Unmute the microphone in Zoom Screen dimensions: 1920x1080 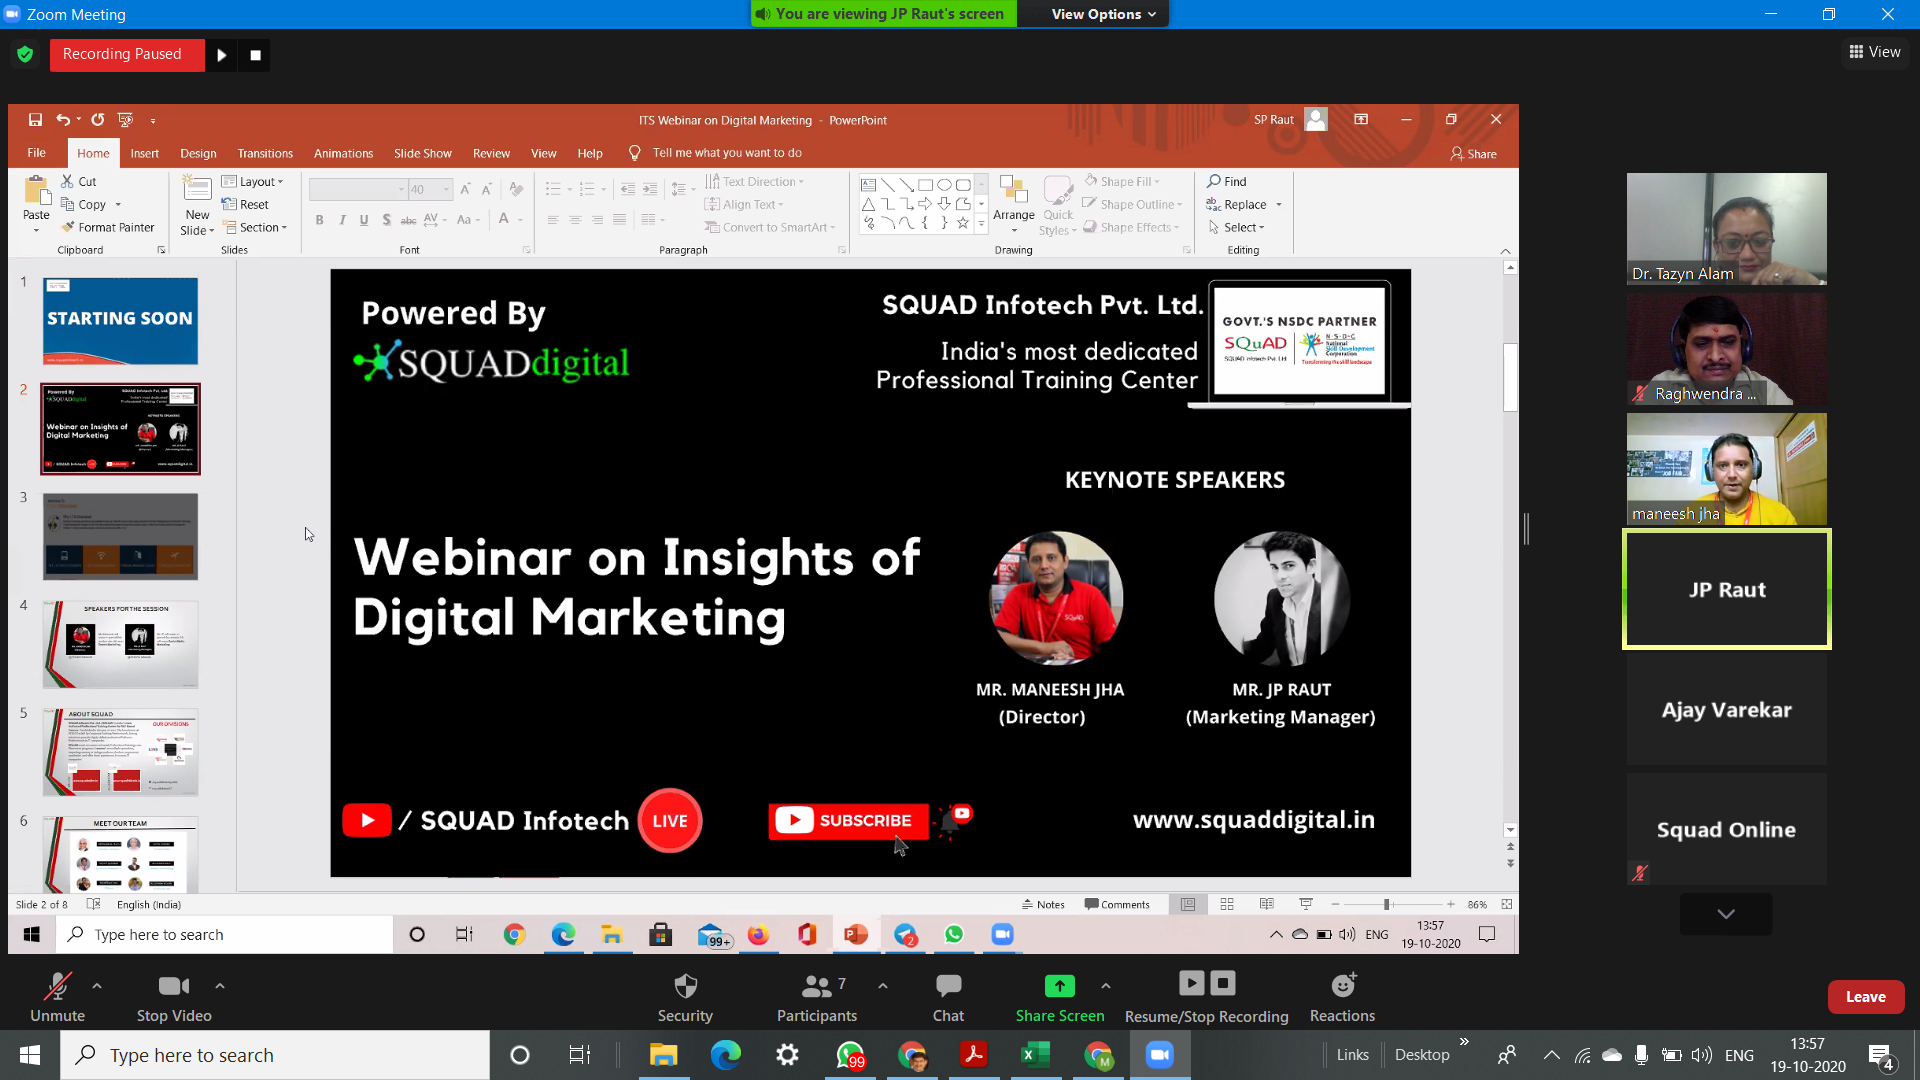[x=57, y=997]
